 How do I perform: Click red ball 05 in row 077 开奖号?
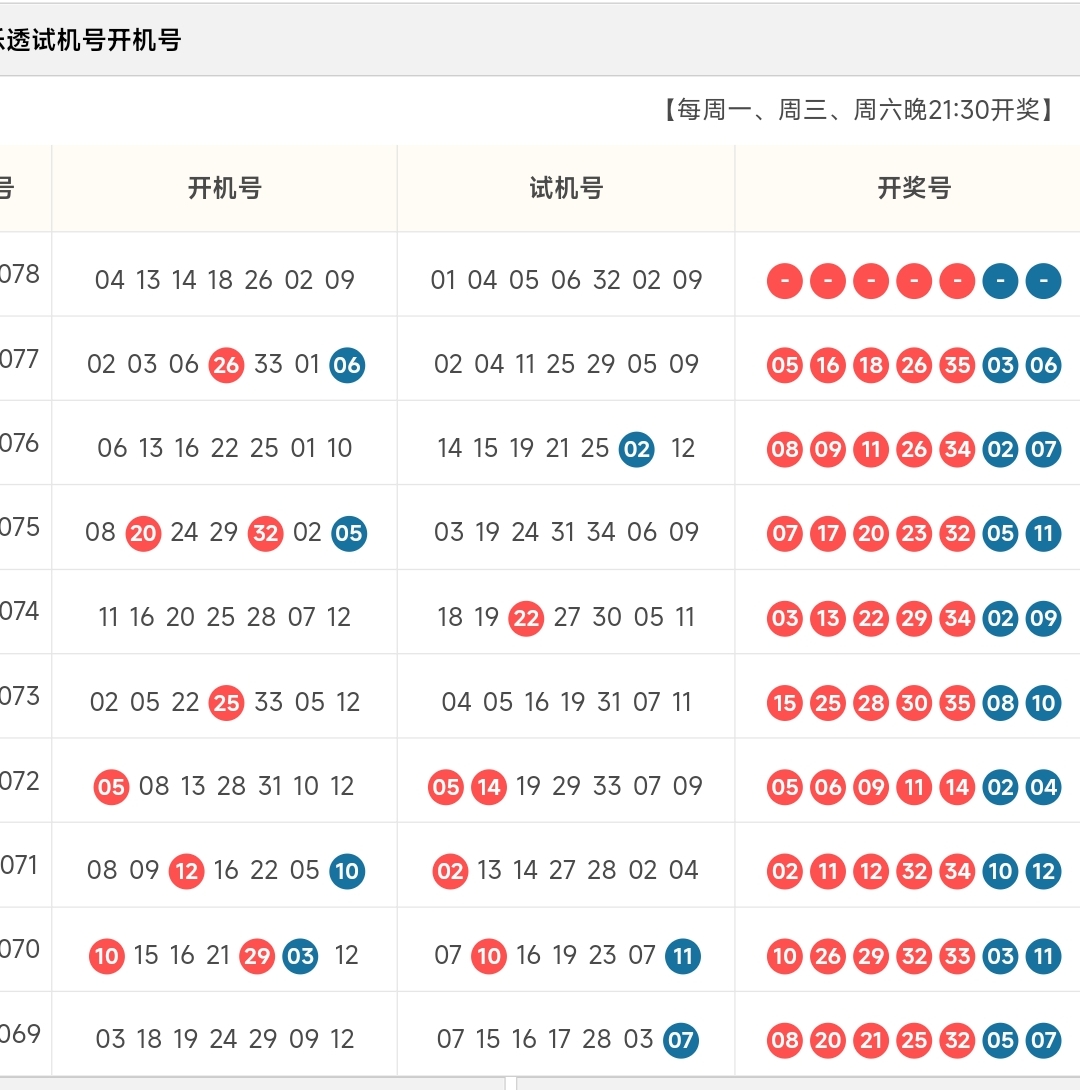click(785, 365)
